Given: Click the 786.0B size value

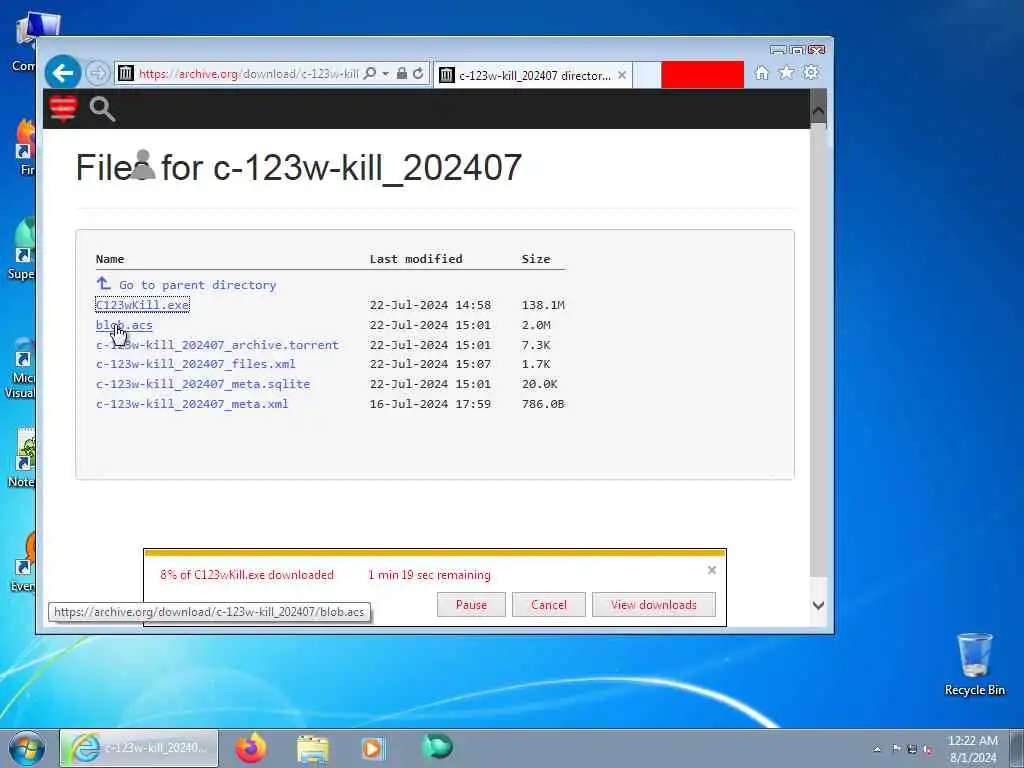Looking at the screenshot, I should click(543, 404).
